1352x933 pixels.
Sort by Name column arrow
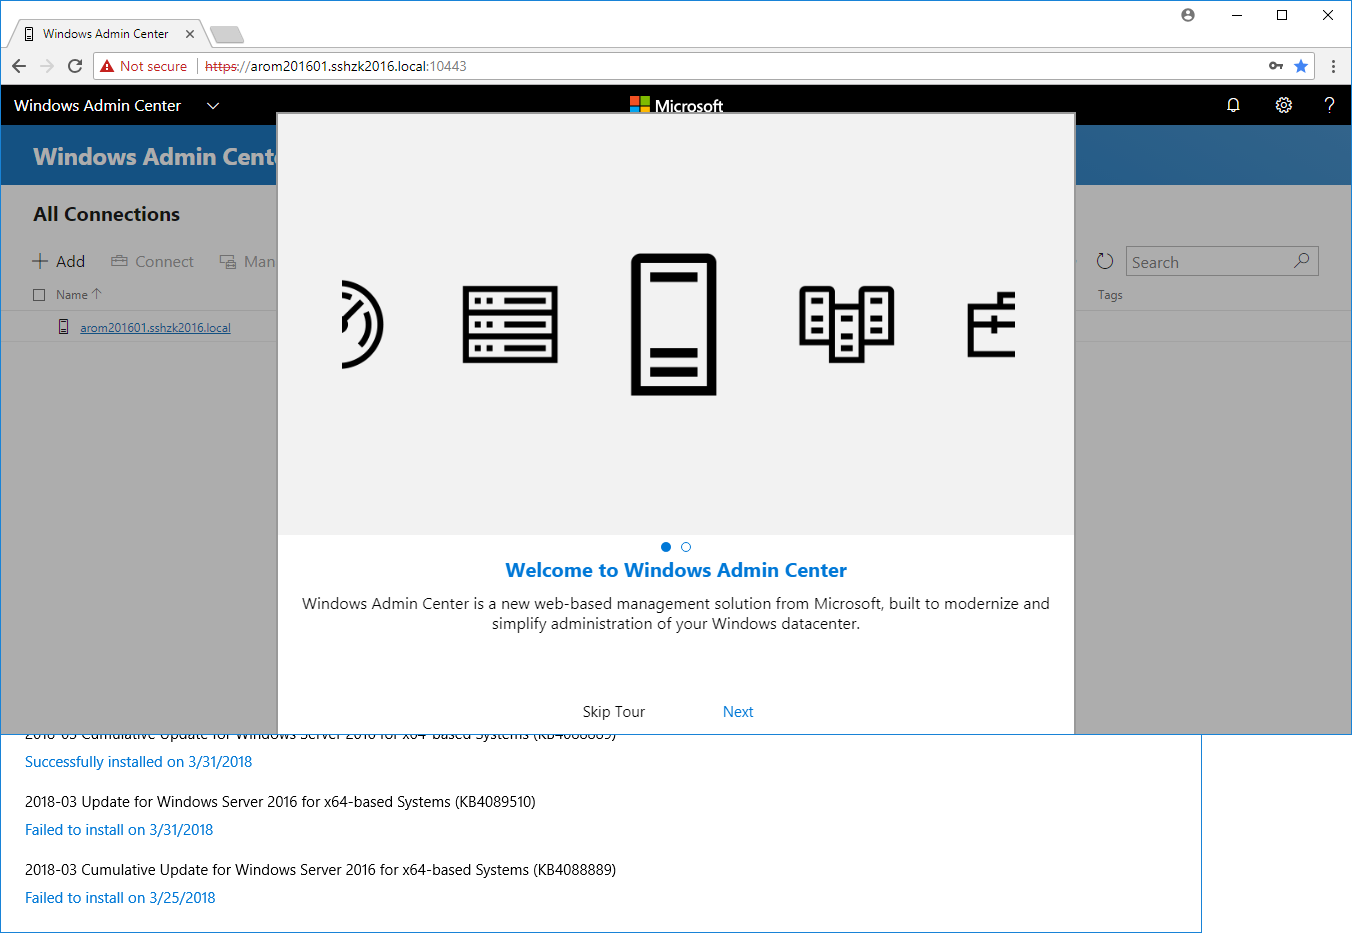pyautogui.click(x=97, y=294)
